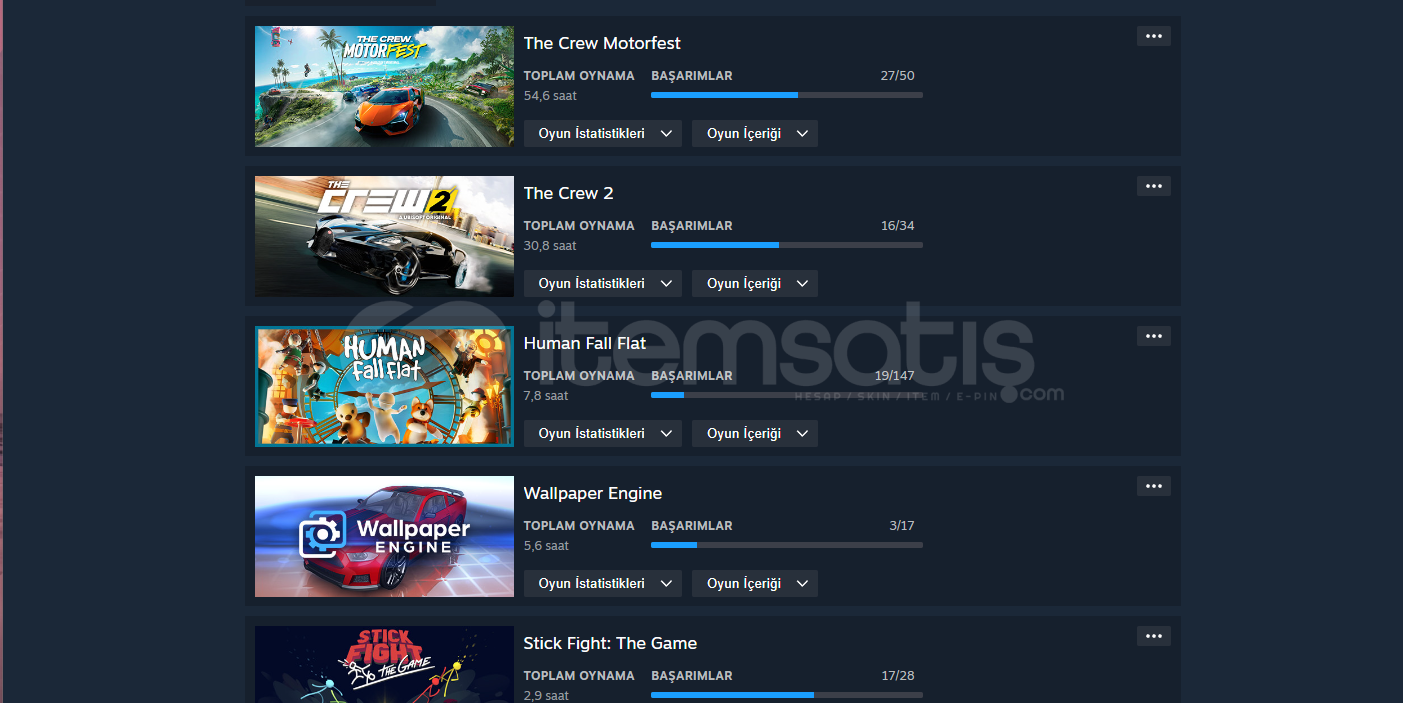Expand Oyun İçeriği for Wallpaper Engine

tap(755, 583)
